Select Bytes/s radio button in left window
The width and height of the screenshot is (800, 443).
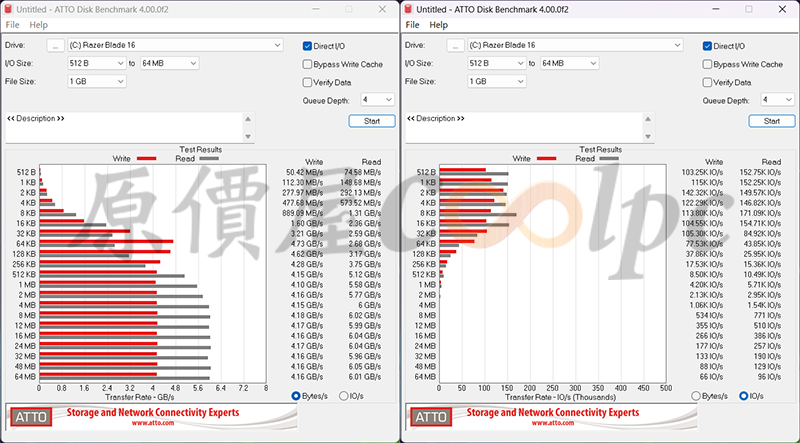tap(296, 396)
